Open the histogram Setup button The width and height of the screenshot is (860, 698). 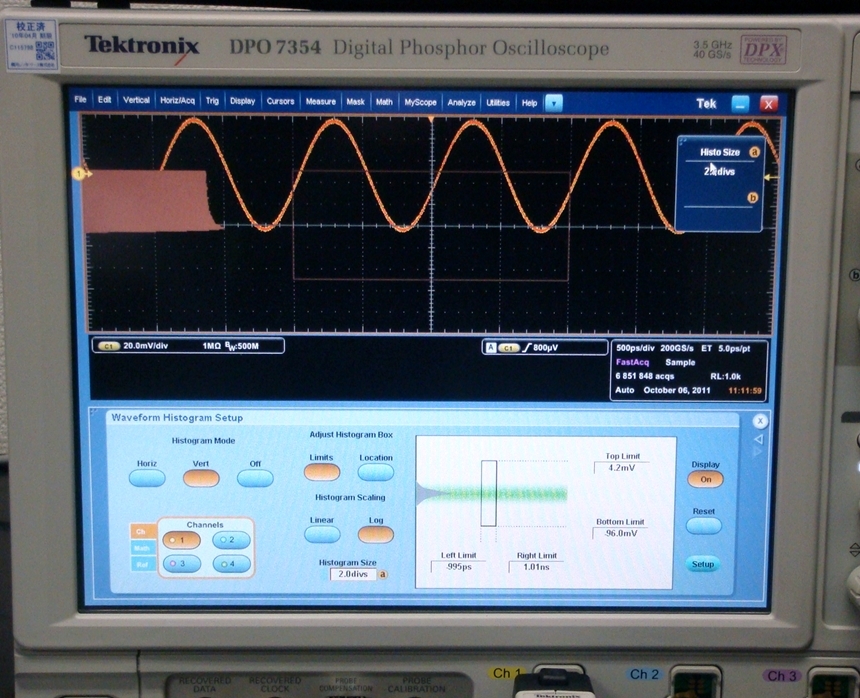pyautogui.click(x=703, y=564)
